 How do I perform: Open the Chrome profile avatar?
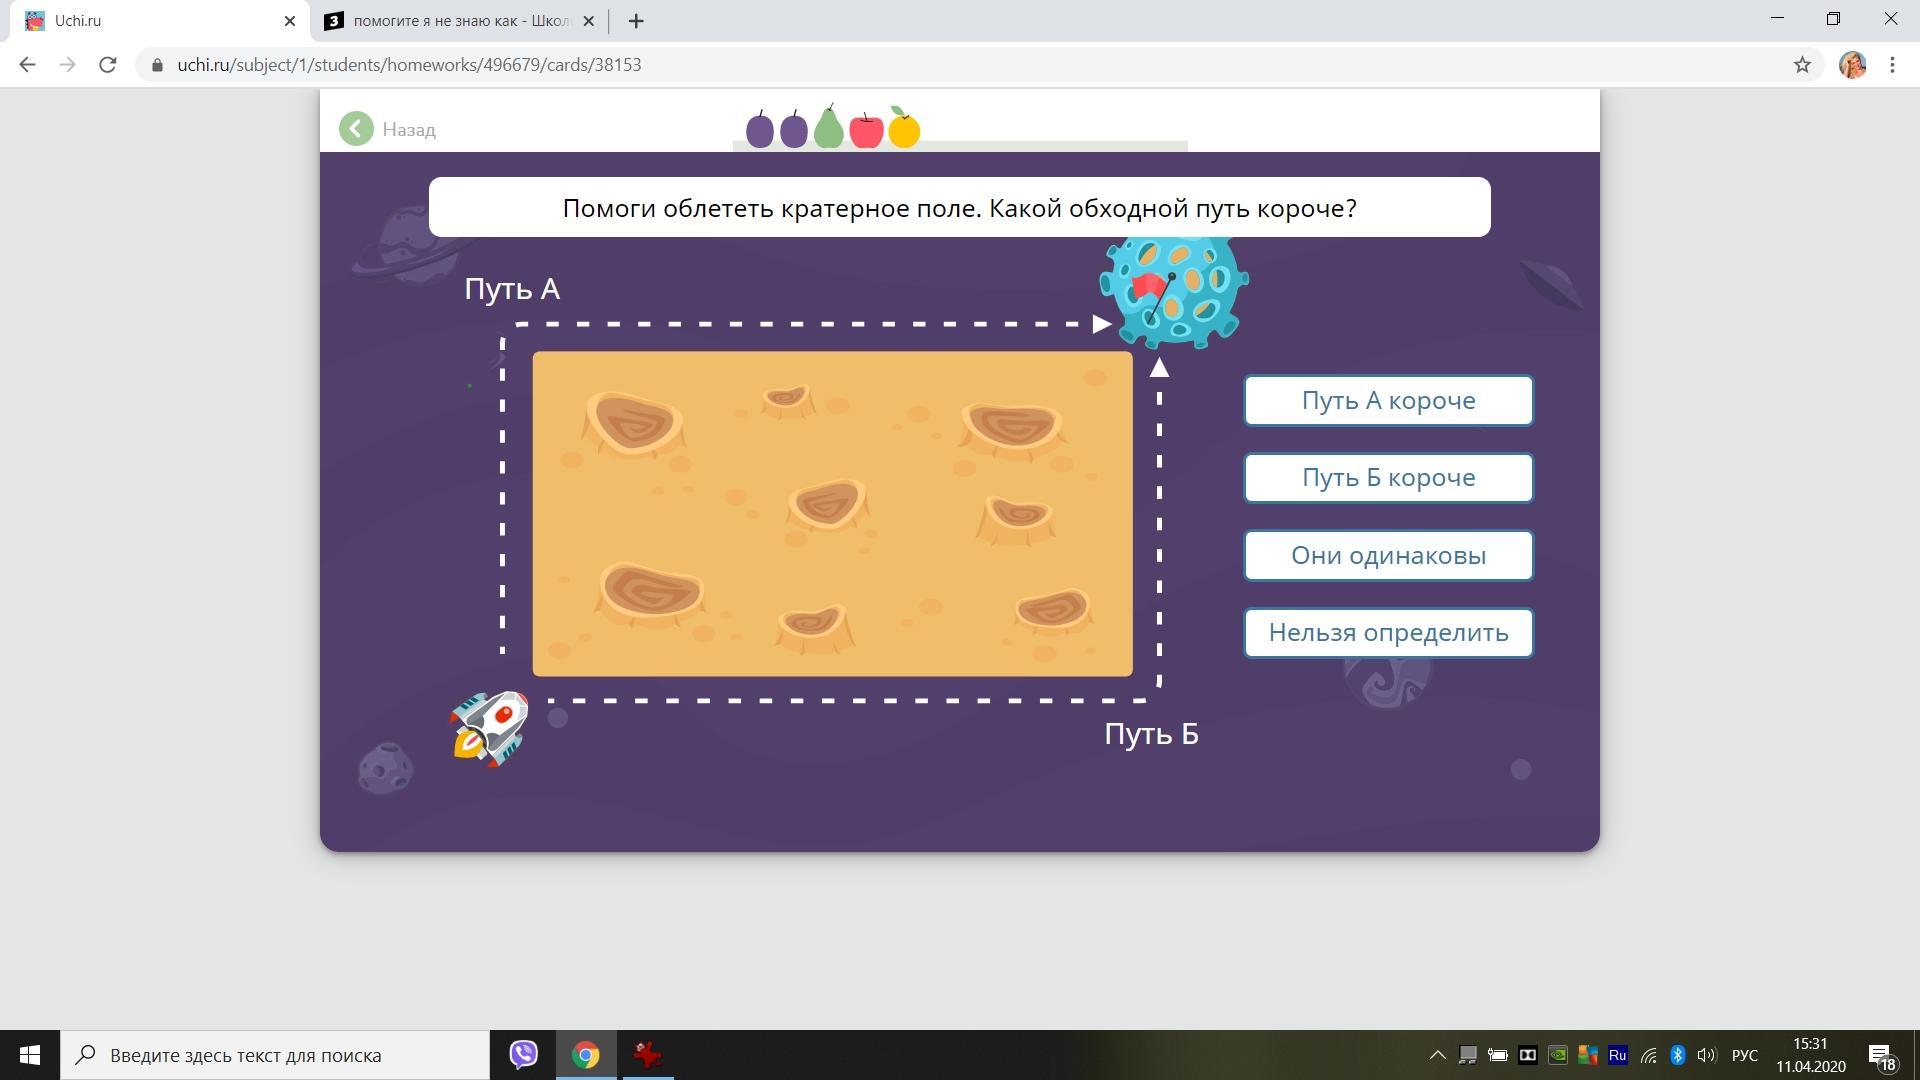click(x=1853, y=65)
